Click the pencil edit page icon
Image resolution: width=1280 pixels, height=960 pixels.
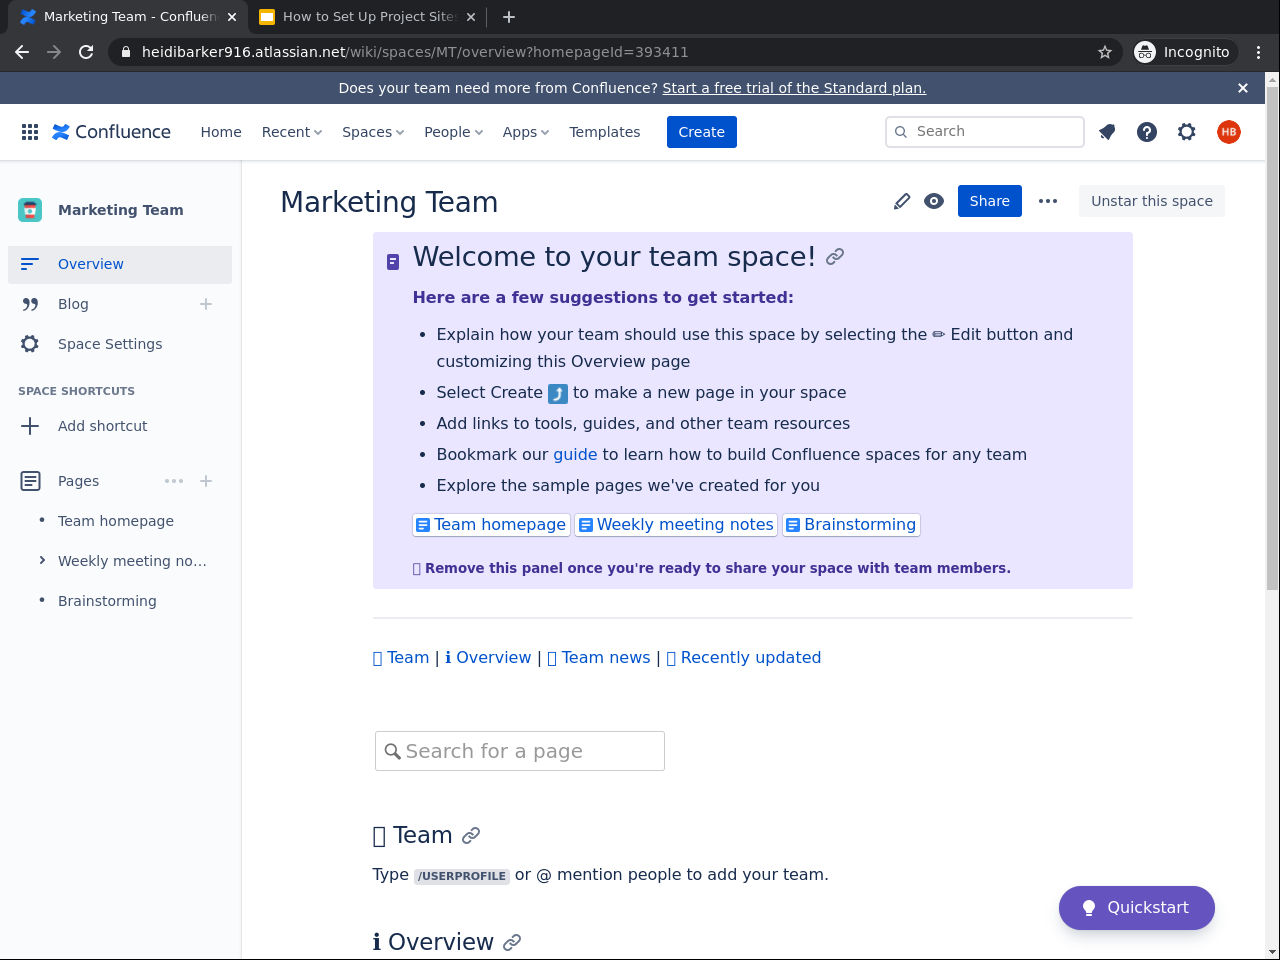902,201
